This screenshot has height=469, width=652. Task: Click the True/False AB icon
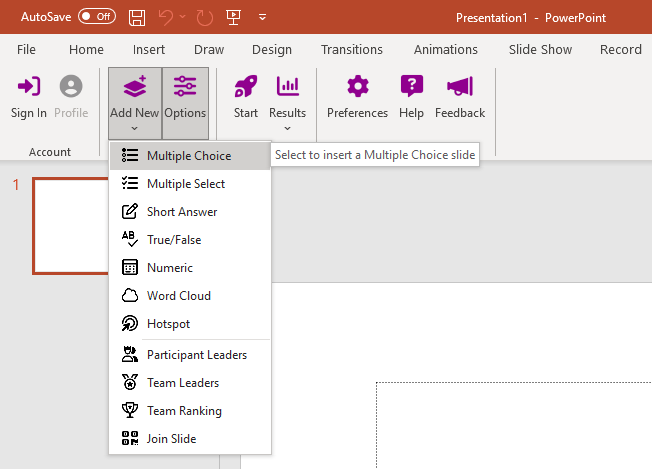[130, 239]
